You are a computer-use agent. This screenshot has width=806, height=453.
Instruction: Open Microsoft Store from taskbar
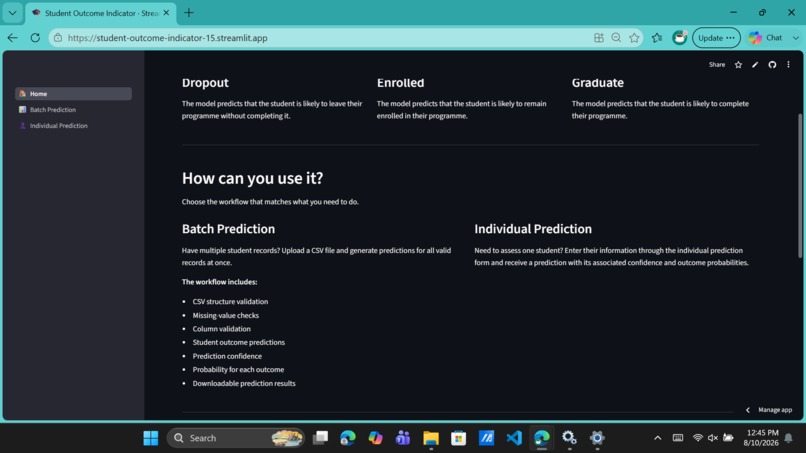[459, 438]
